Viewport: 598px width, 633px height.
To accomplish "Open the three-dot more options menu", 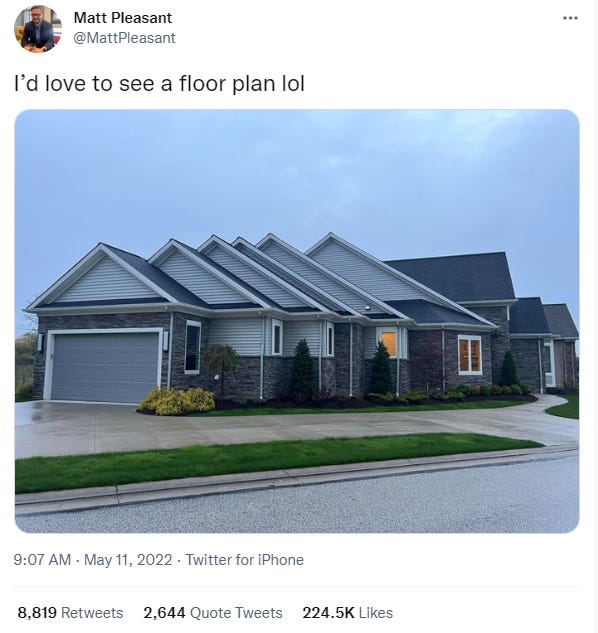I will click(x=570, y=18).
